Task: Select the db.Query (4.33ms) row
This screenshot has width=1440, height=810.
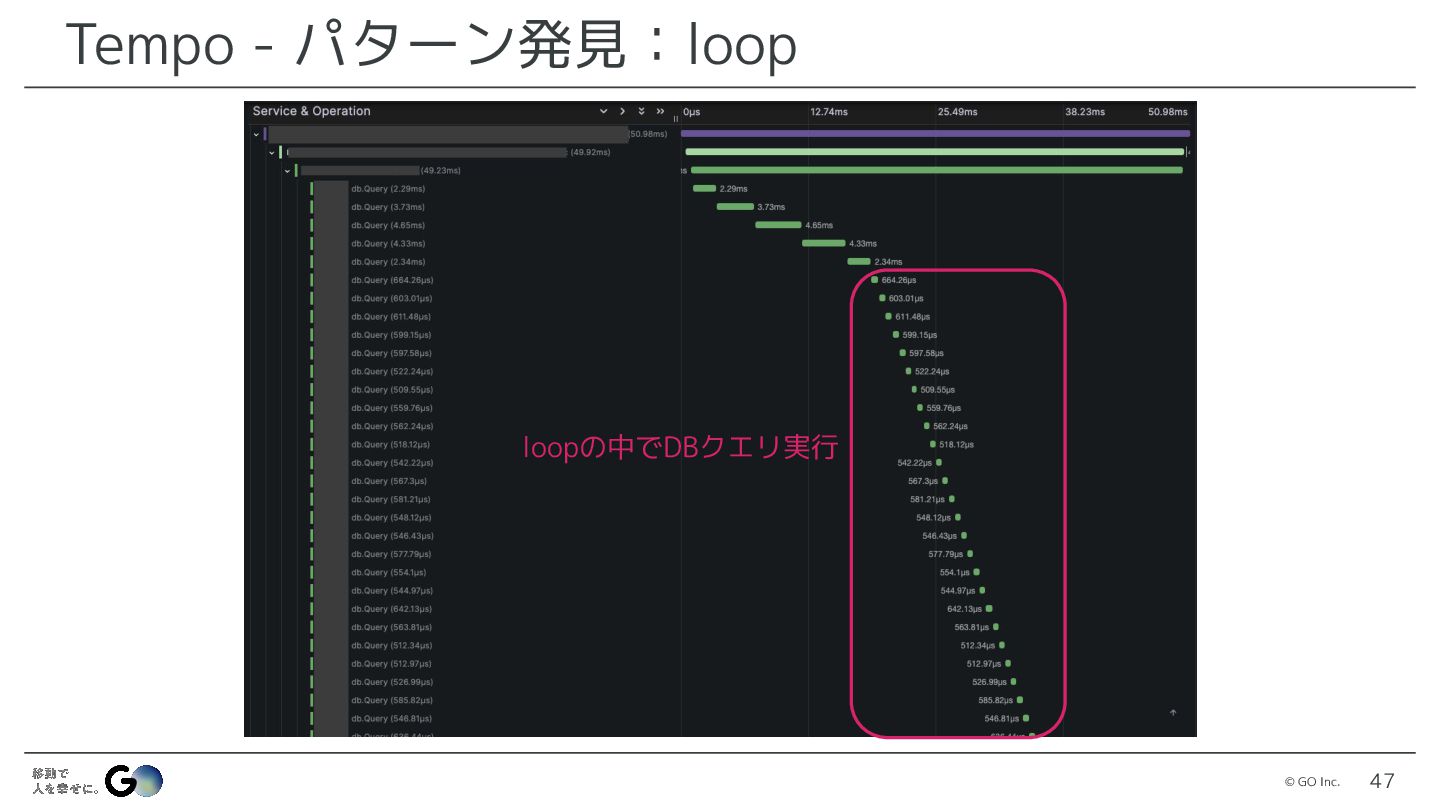Action: (387, 244)
